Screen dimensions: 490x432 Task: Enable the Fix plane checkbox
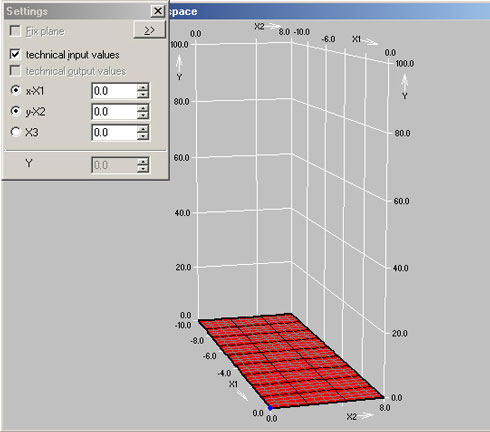point(15,31)
